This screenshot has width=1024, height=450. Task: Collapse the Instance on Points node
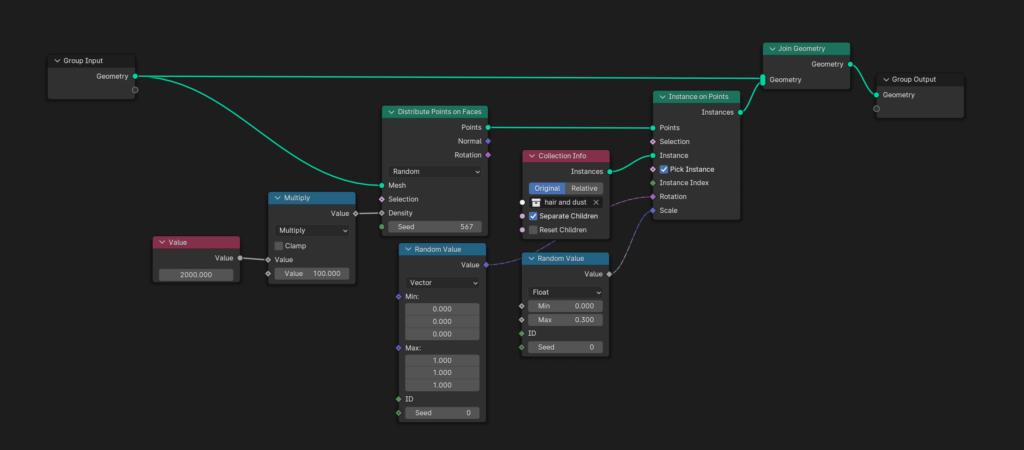[662, 97]
